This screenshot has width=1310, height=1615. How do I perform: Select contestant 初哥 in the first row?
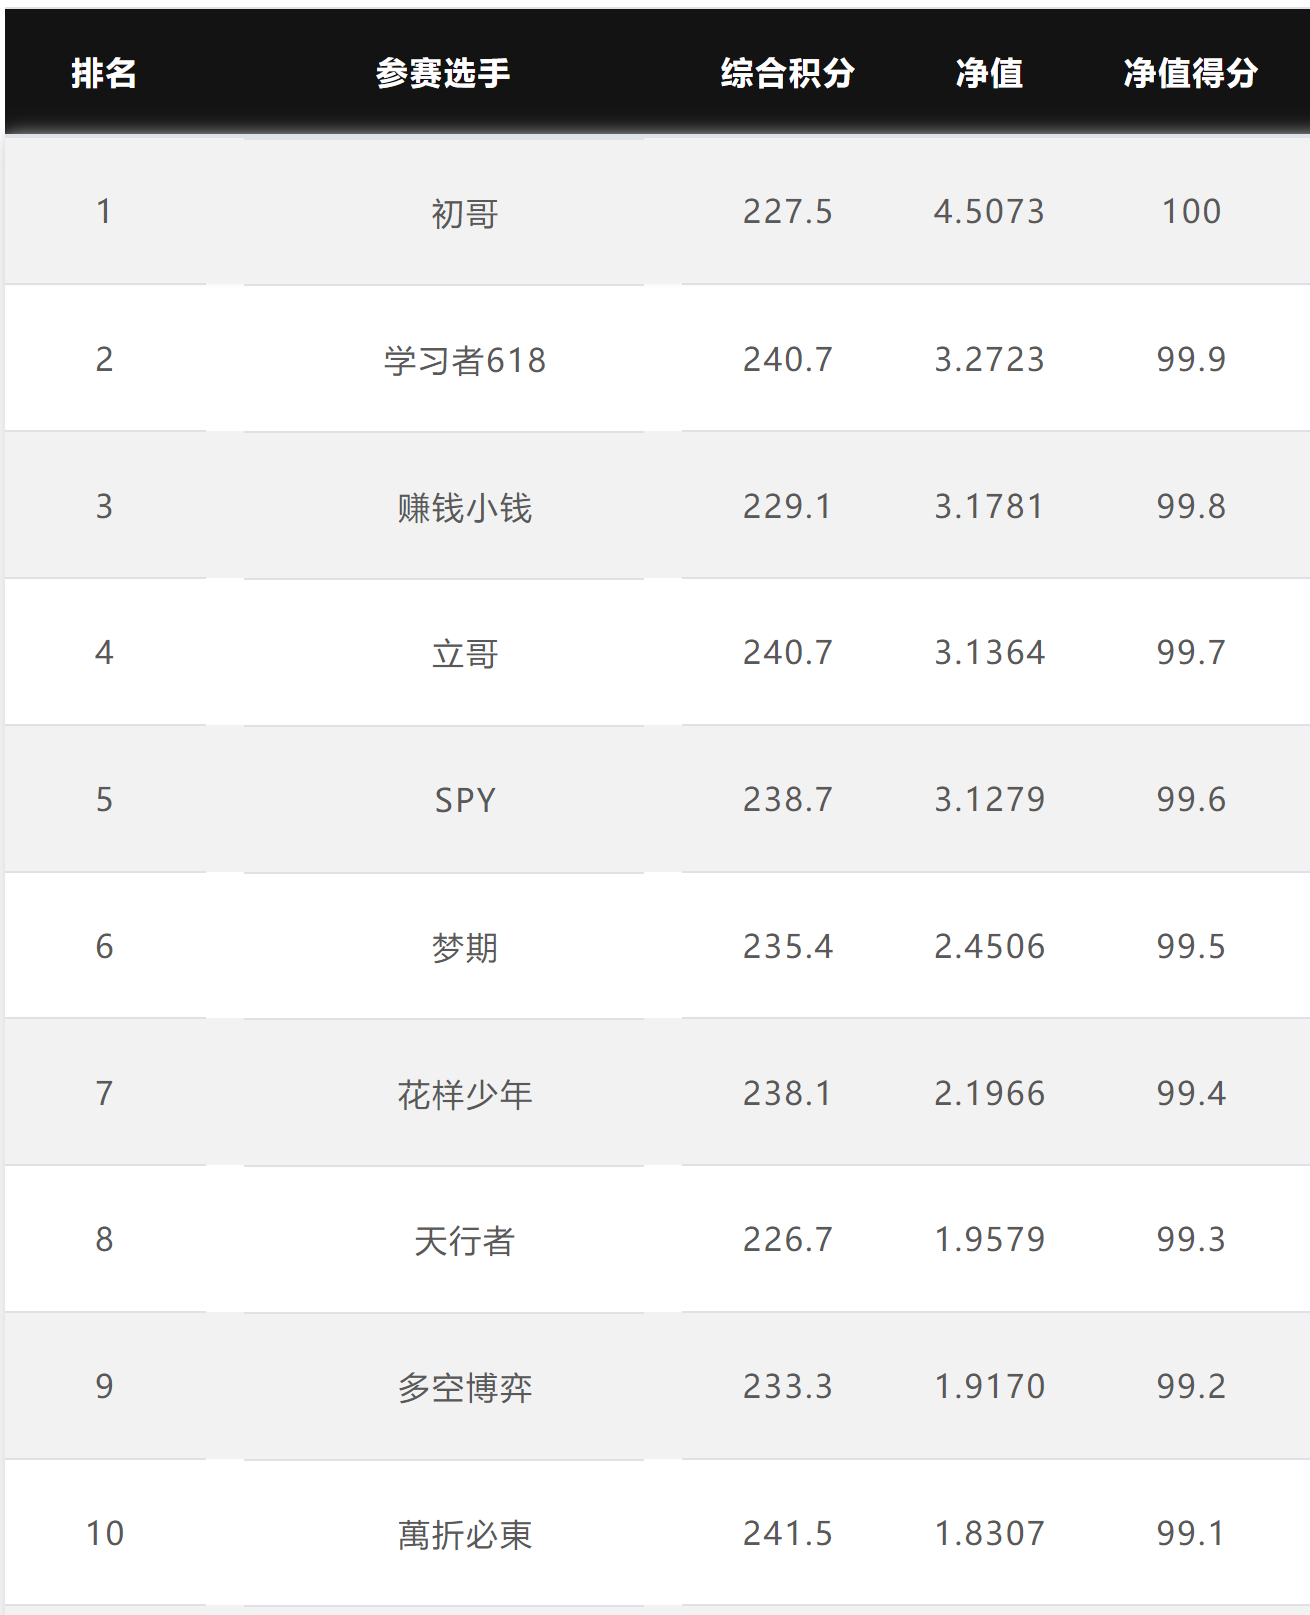tap(464, 213)
